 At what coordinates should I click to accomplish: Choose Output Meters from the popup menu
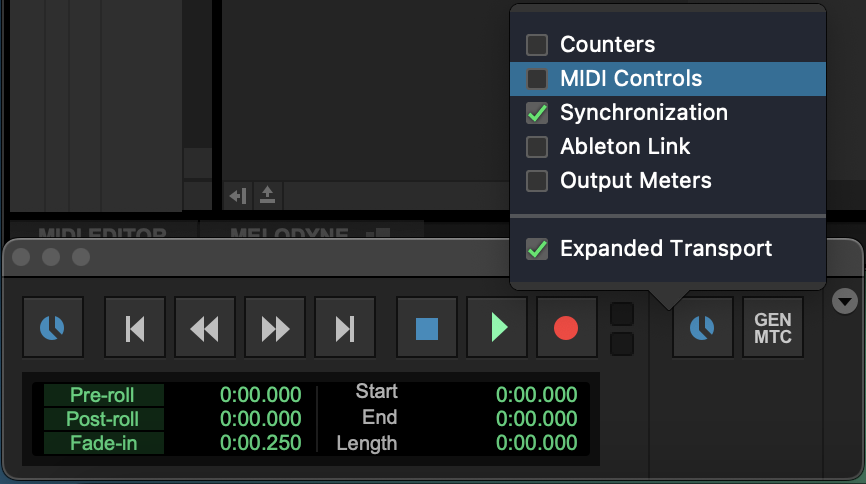click(x=635, y=180)
